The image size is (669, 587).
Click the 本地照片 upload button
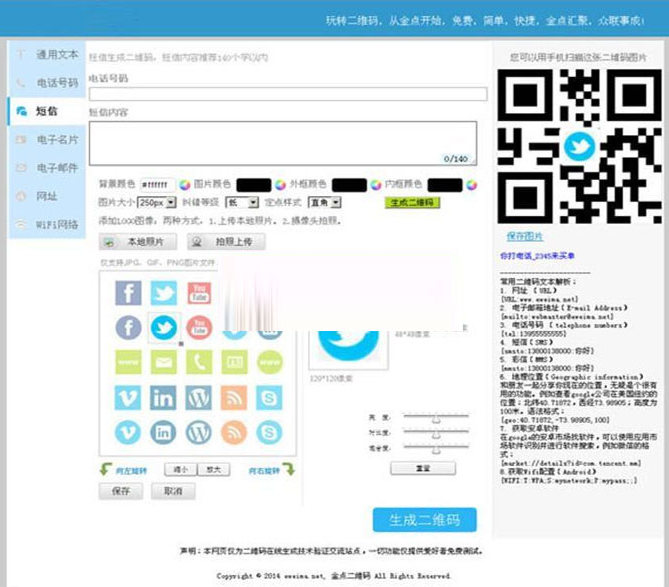tap(138, 242)
